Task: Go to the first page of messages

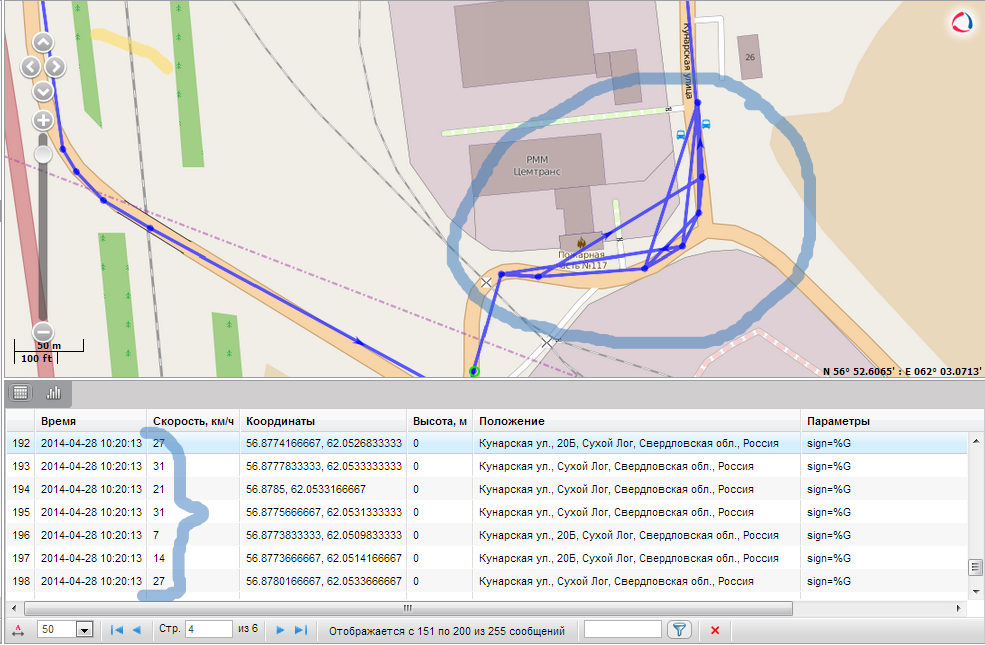Action: (116, 630)
